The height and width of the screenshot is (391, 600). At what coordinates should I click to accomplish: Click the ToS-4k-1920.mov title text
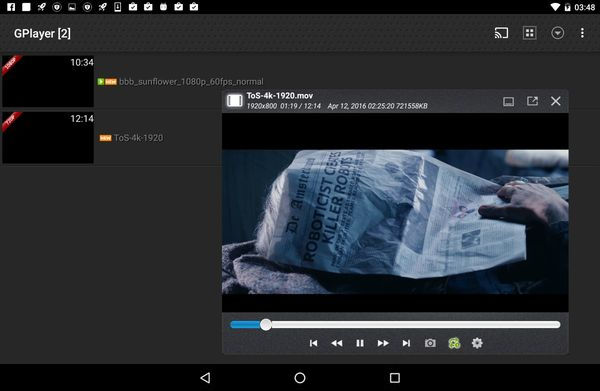279,96
